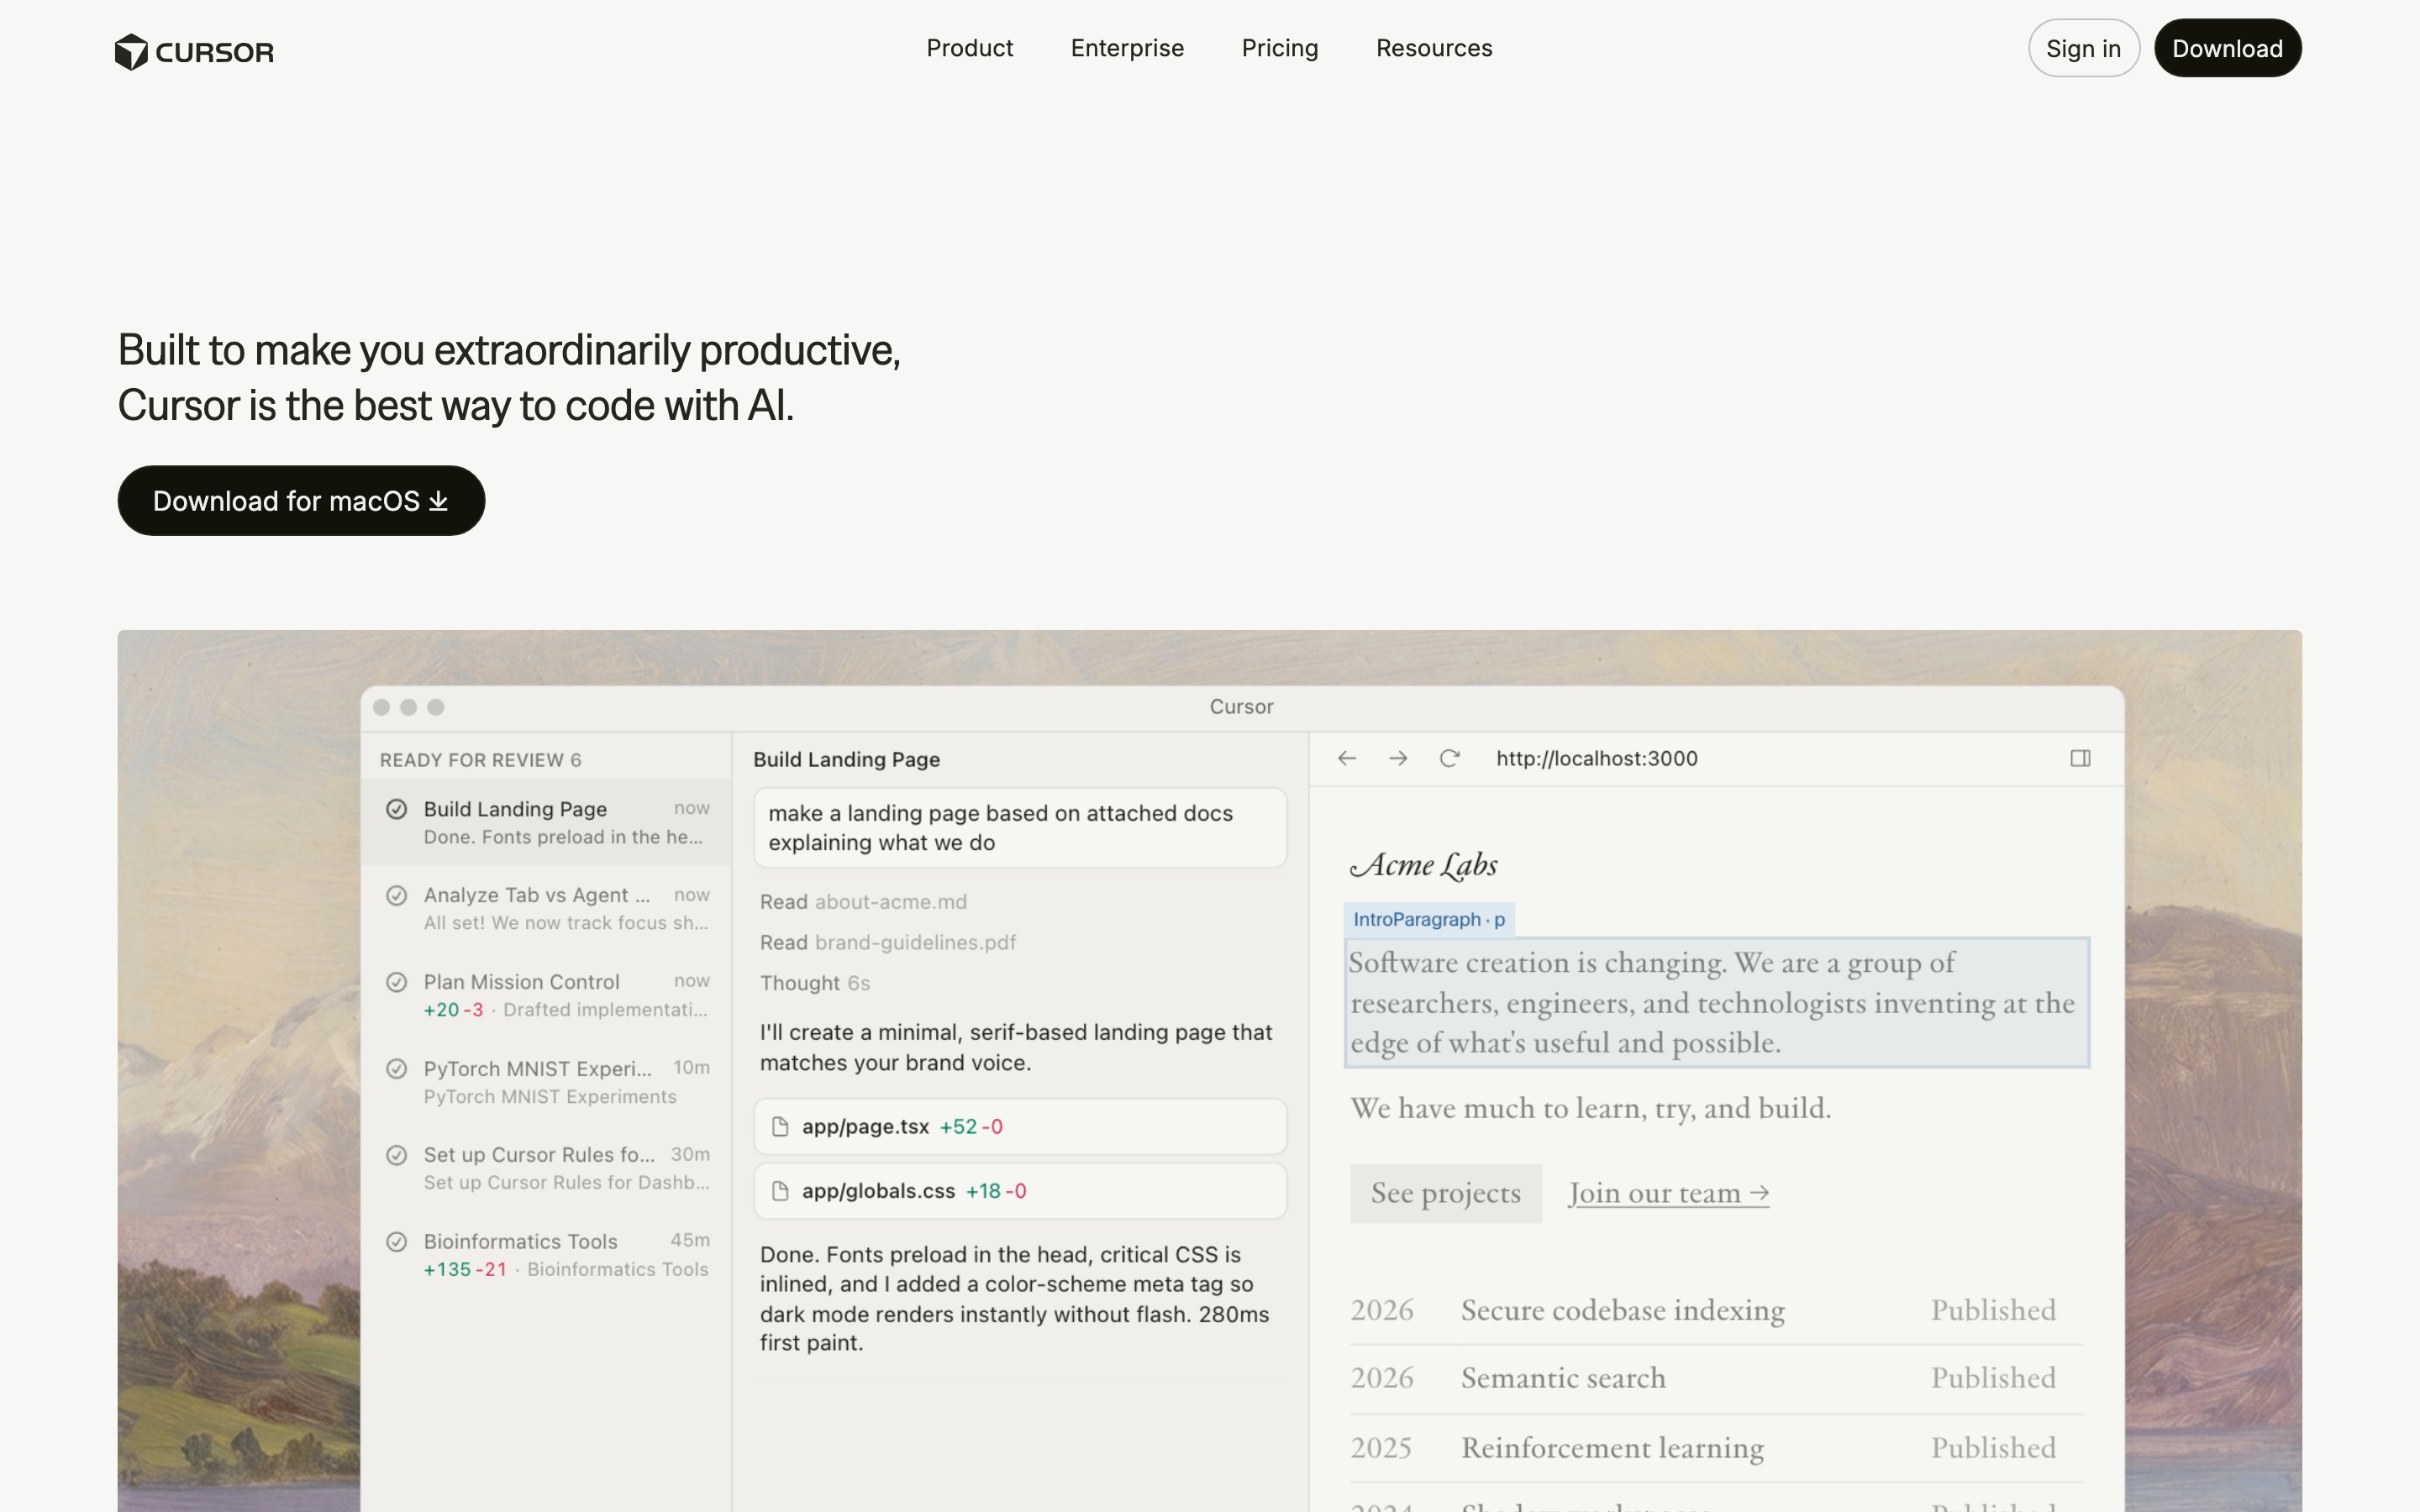2420x1512 pixels.
Task: Click the browser back arrow icon
Action: pyautogui.click(x=1347, y=758)
